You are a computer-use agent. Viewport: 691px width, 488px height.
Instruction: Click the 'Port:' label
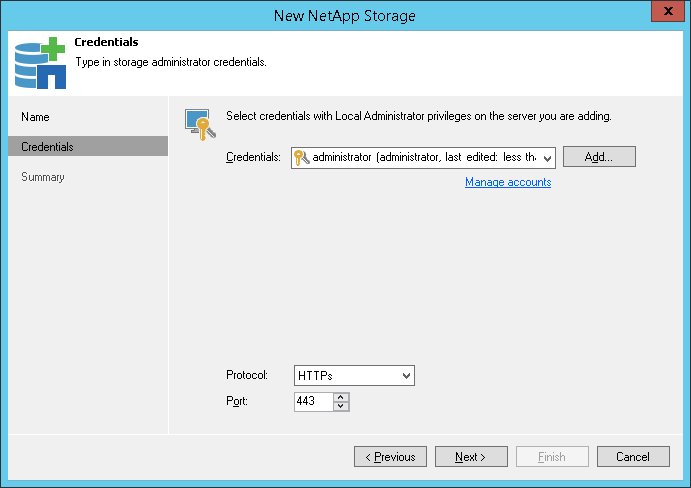click(x=237, y=401)
